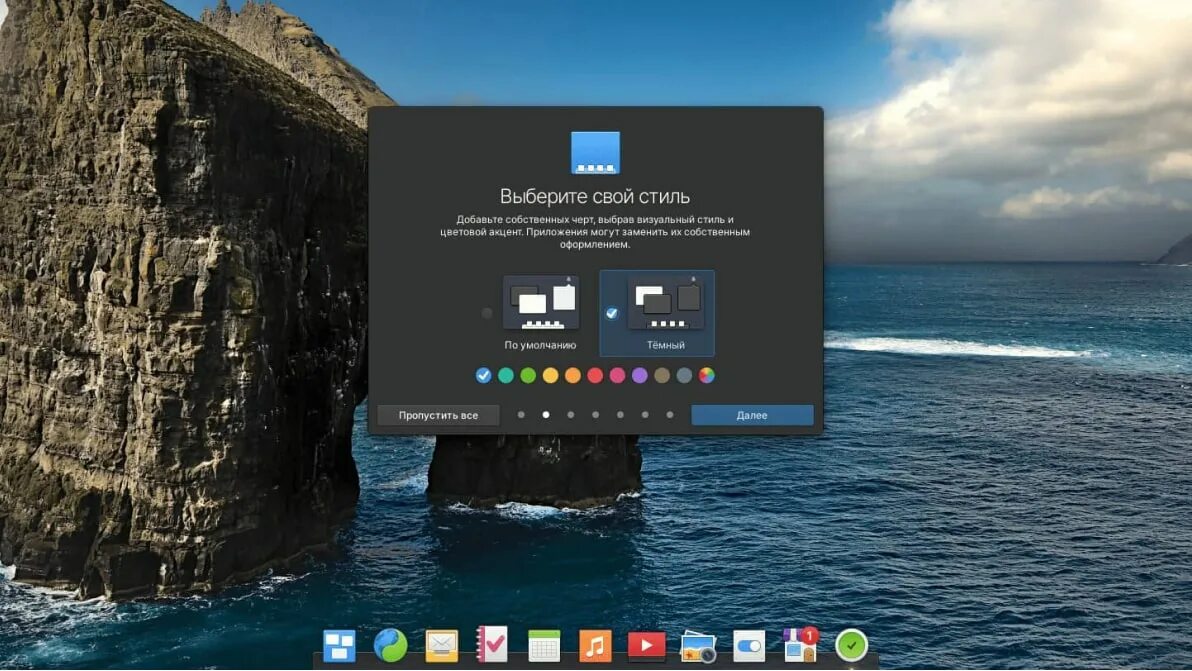Choose the yellow accent color
Viewport: 1192px width, 671px height.
pyautogui.click(x=550, y=375)
